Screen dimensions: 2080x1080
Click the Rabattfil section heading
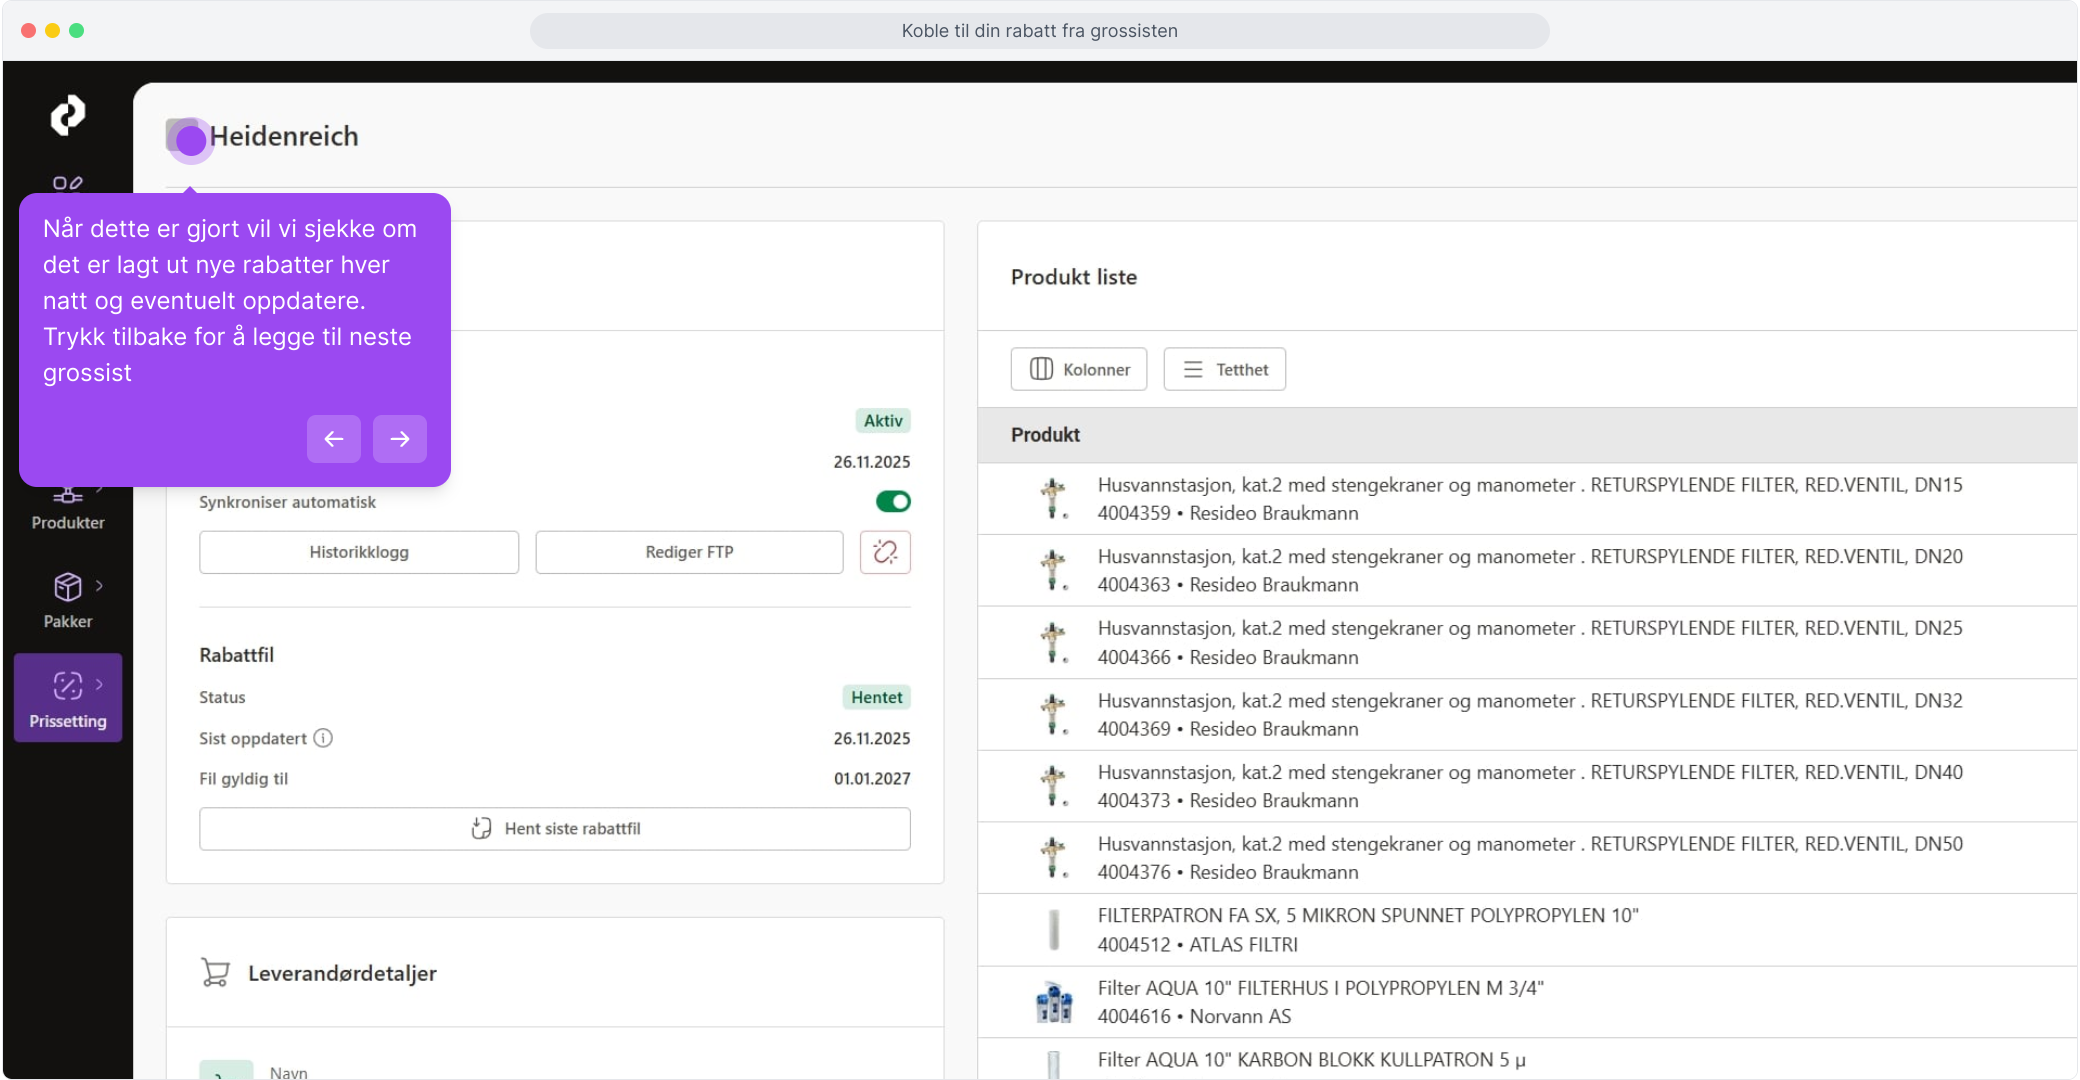(x=237, y=655)
